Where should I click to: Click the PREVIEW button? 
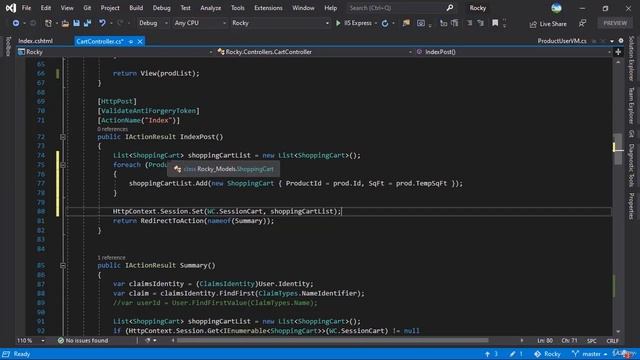click(x=615, y=23)
